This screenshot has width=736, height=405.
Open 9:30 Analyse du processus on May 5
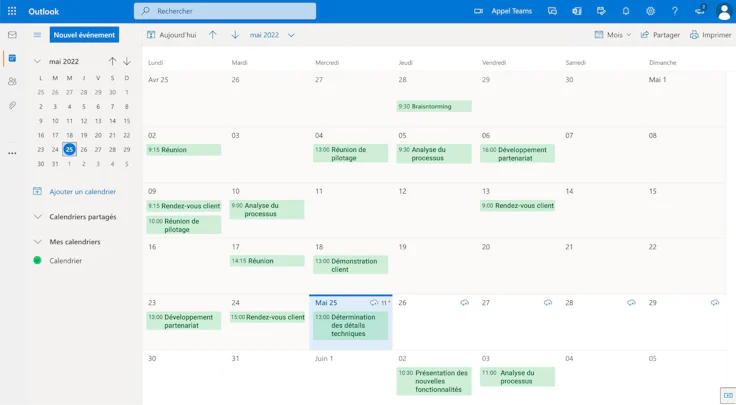point(434,153)
